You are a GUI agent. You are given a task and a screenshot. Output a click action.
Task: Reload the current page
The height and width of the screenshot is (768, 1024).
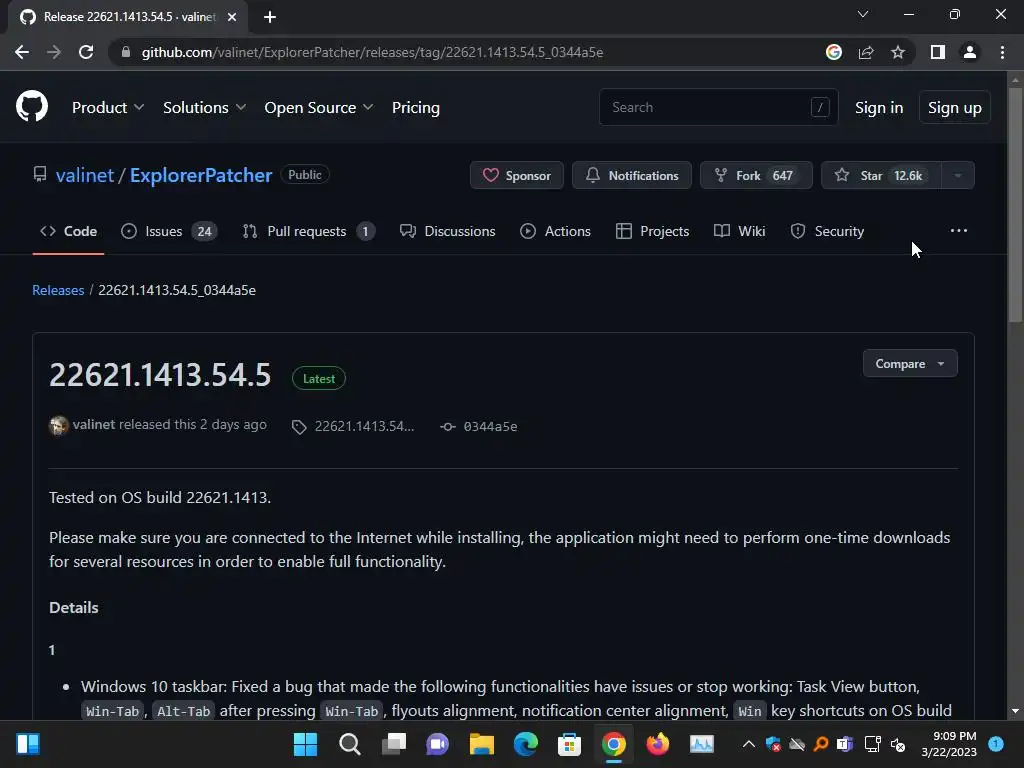(86, 52)
